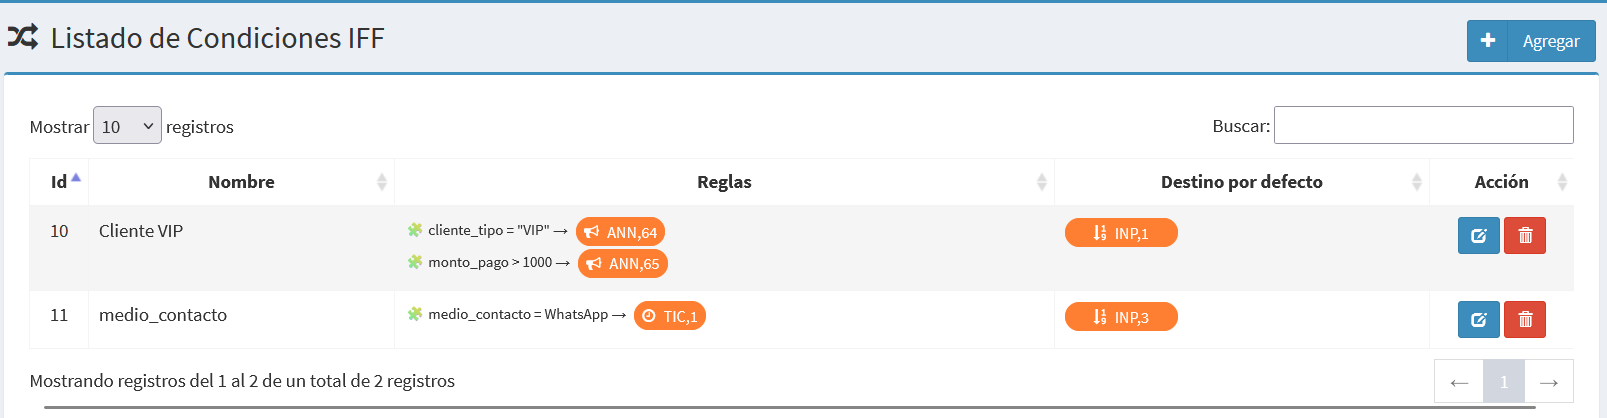Viewport: 1607px width, 418px height.
Task: Go to next page arrow
Action: tap(1549, 382)
